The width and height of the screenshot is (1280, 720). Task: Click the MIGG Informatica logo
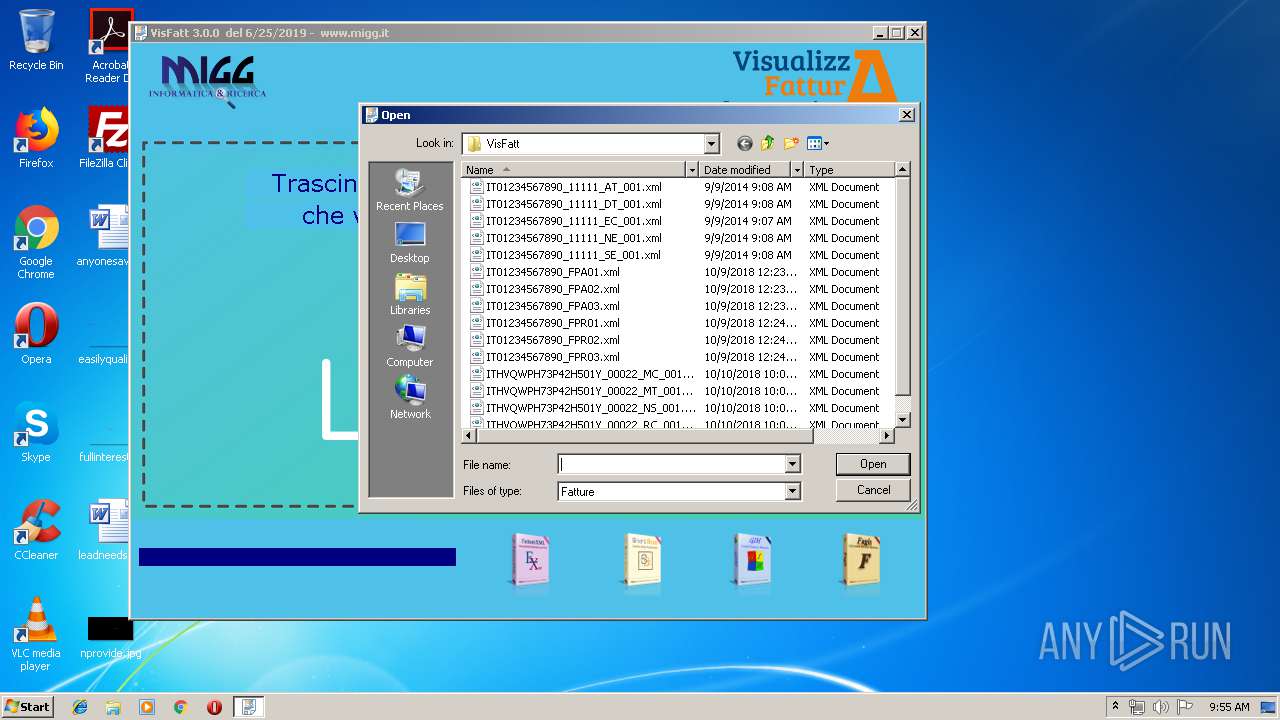[208, 79]
